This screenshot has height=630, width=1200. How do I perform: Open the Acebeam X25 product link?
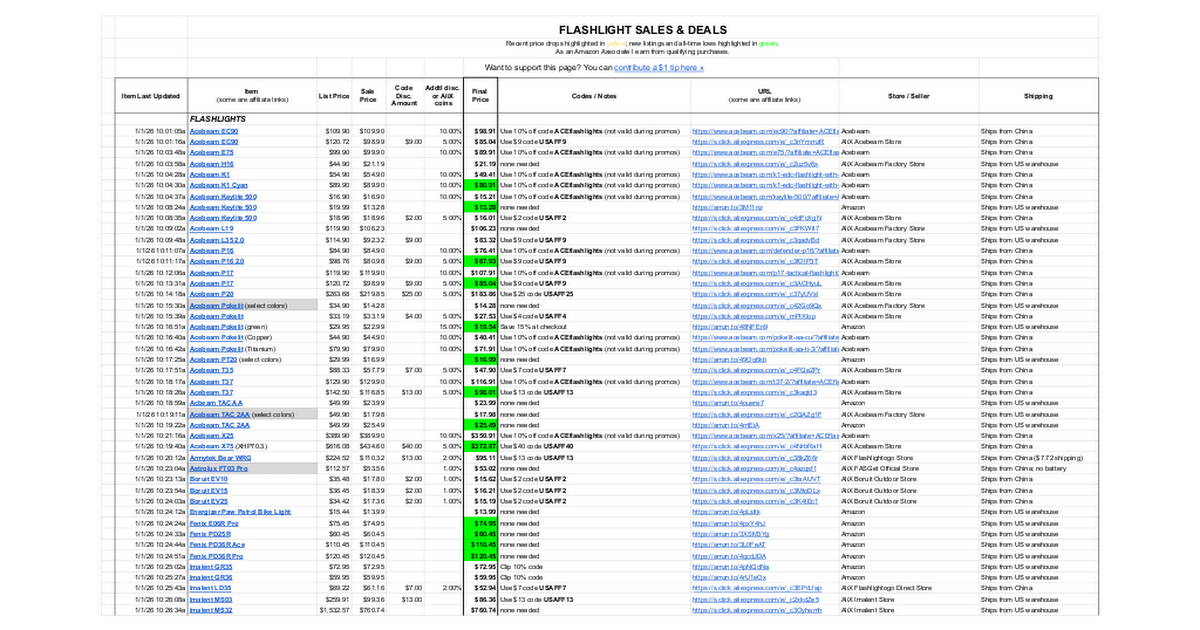(x=212, y=436)
